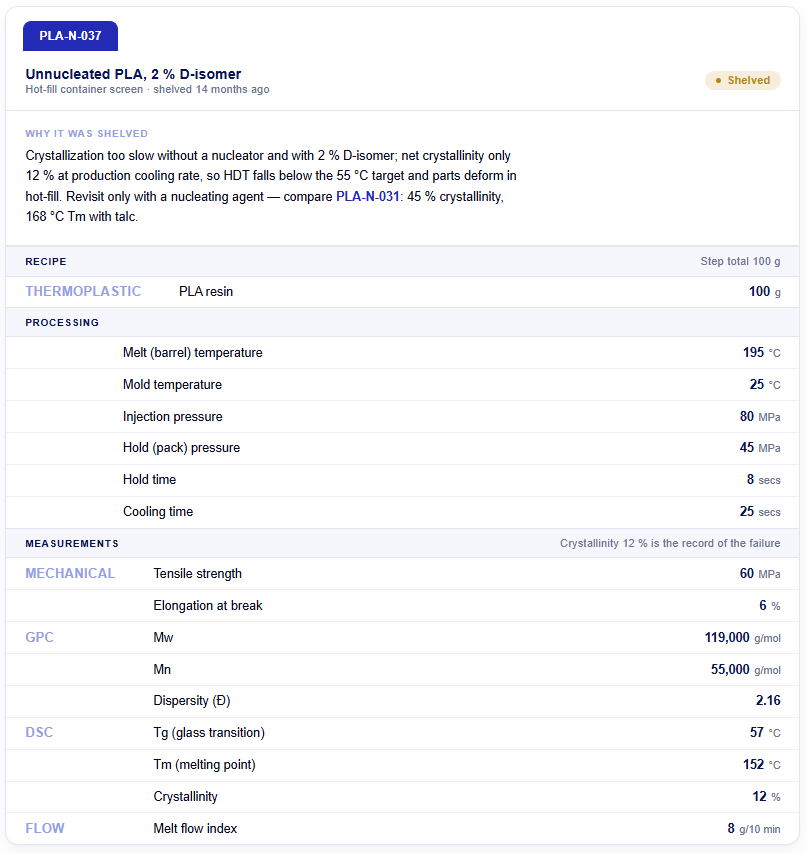Click the 100 g amount for PLA resin
Image resolution: width=807 pixels, height=853 pixels.
click(x=765, y=292)
